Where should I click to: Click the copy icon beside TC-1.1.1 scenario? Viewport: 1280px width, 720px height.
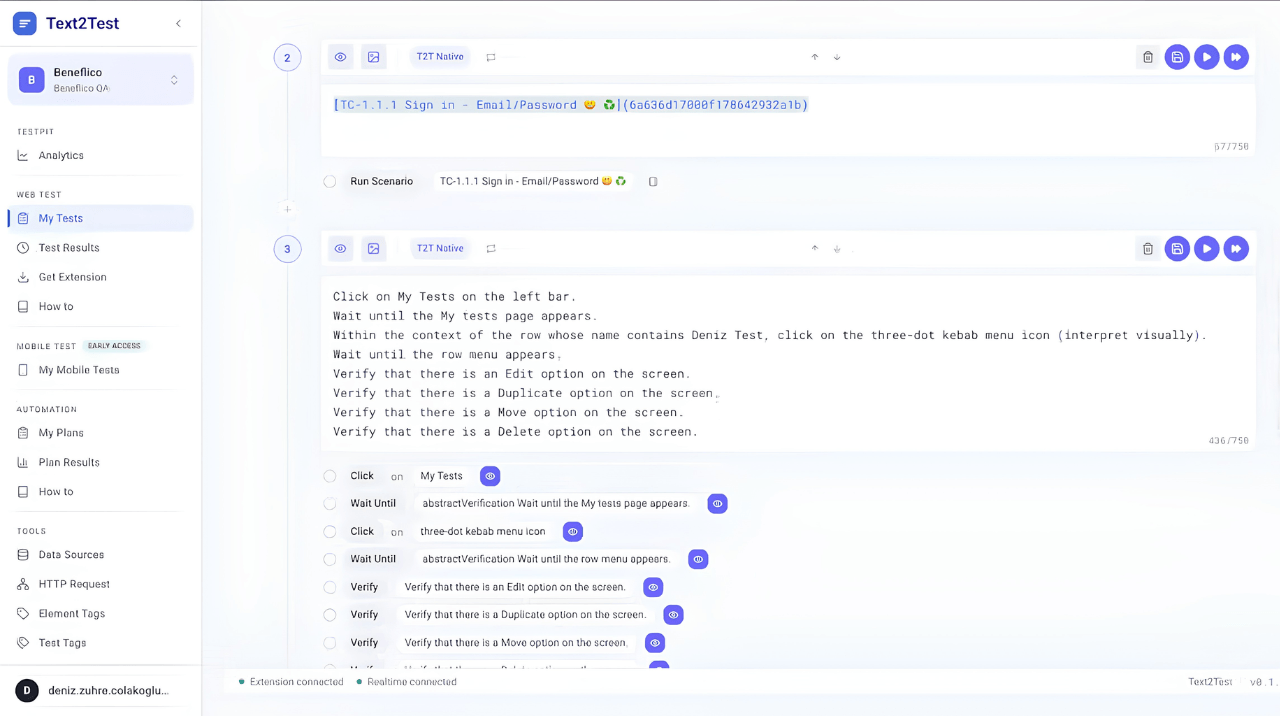click(x=653, y=181)
